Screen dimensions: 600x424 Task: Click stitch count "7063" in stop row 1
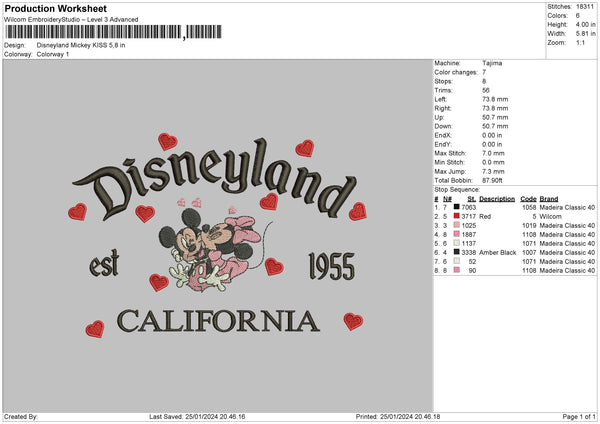pyautogui.click(x=469, y=207)
